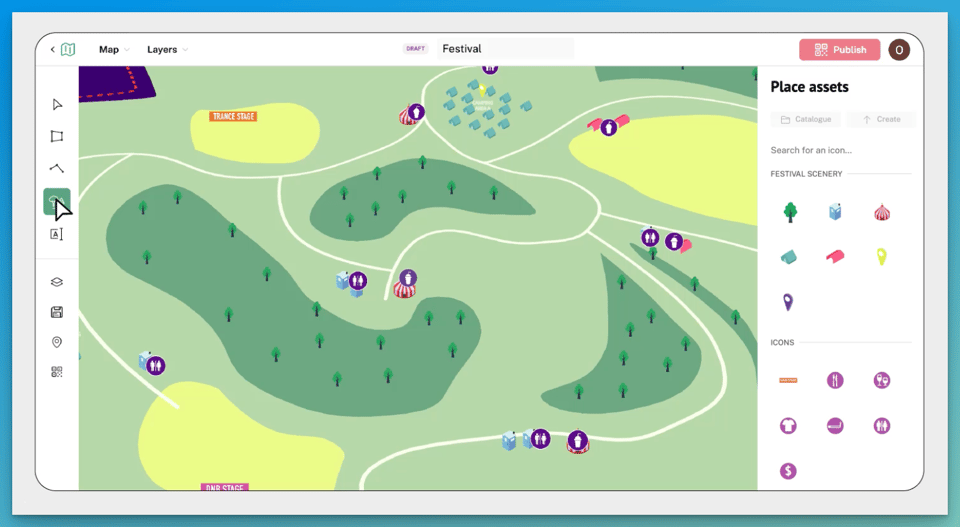This screenshot has height=527, width=960.
Task: Click the Search for an icon field
Action: (840, 150)
